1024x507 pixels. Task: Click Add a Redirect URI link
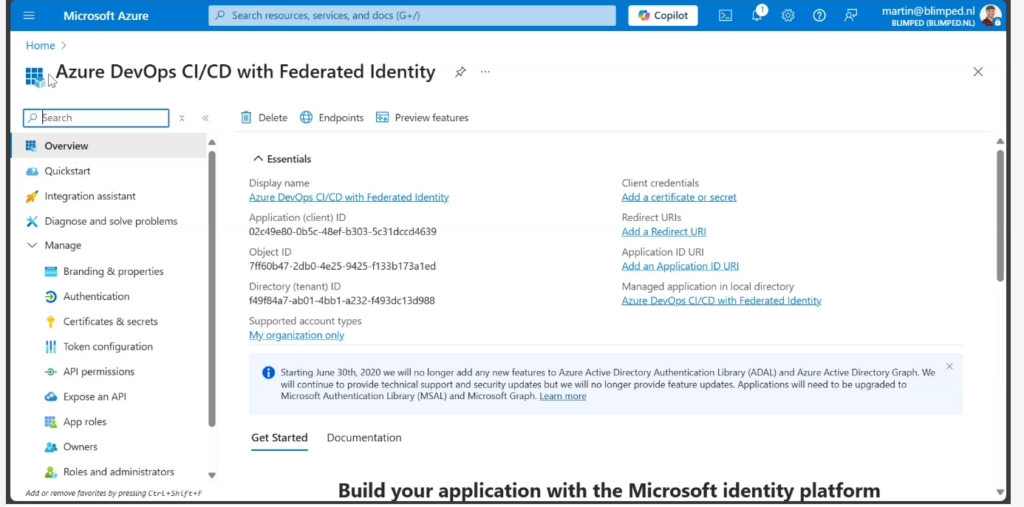(664, 232)
